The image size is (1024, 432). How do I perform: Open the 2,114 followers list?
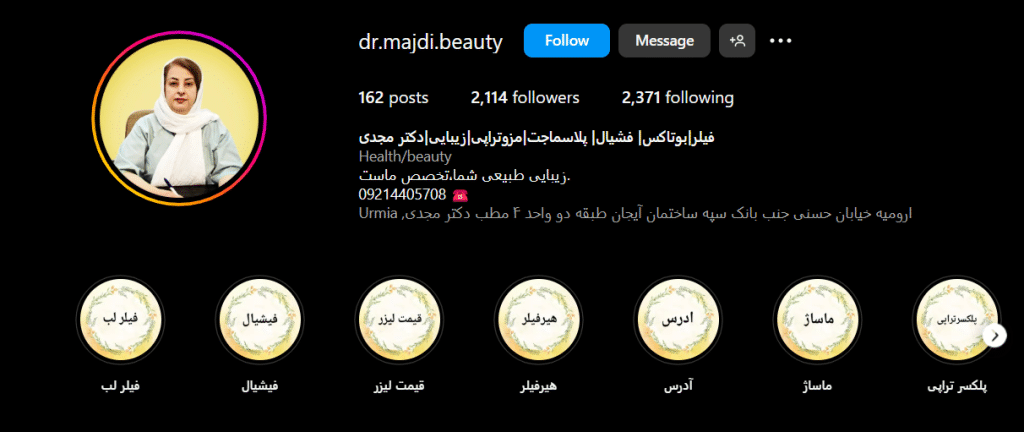(x=525, y=98)
